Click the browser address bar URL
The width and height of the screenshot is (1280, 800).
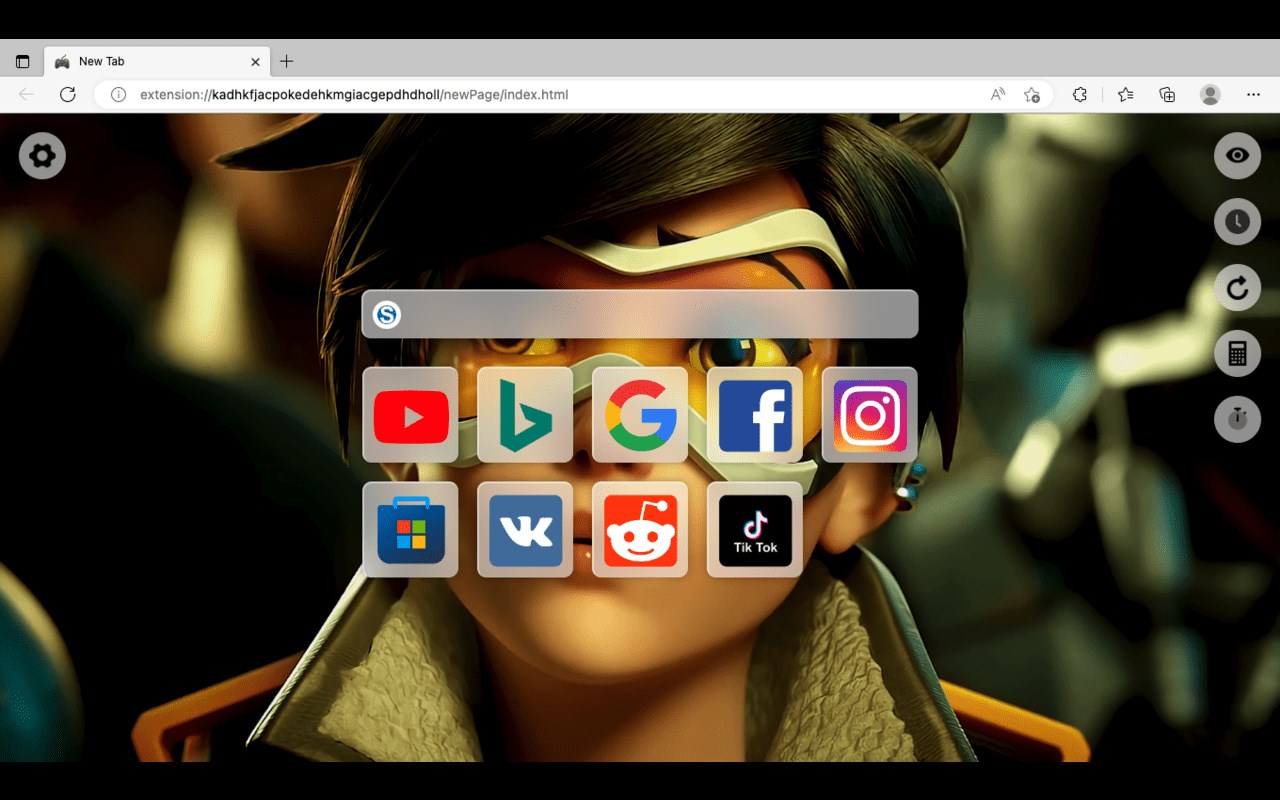(x=354, y=95)
